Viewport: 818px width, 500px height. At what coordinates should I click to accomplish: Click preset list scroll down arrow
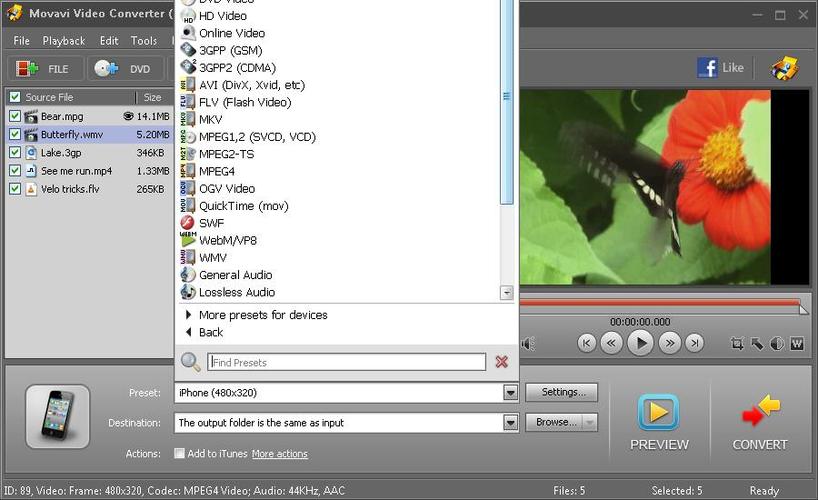506,293
